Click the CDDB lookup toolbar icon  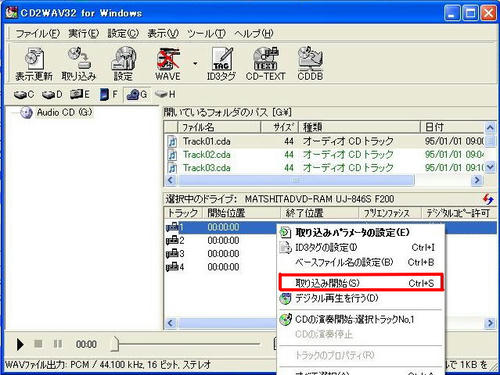click(x=310, y=64)
